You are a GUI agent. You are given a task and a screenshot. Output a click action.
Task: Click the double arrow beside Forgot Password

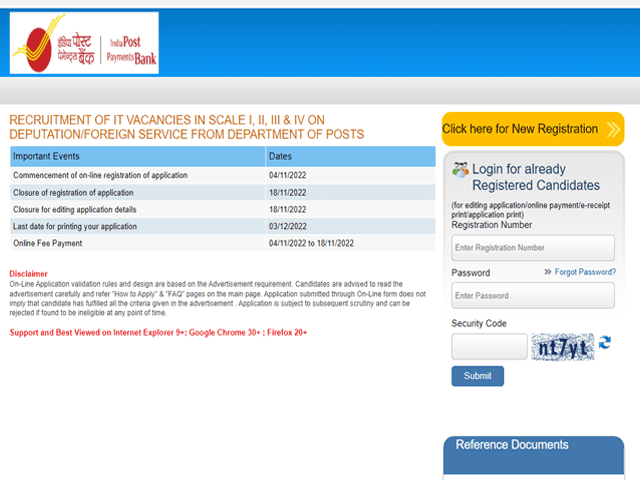[548, 272]
